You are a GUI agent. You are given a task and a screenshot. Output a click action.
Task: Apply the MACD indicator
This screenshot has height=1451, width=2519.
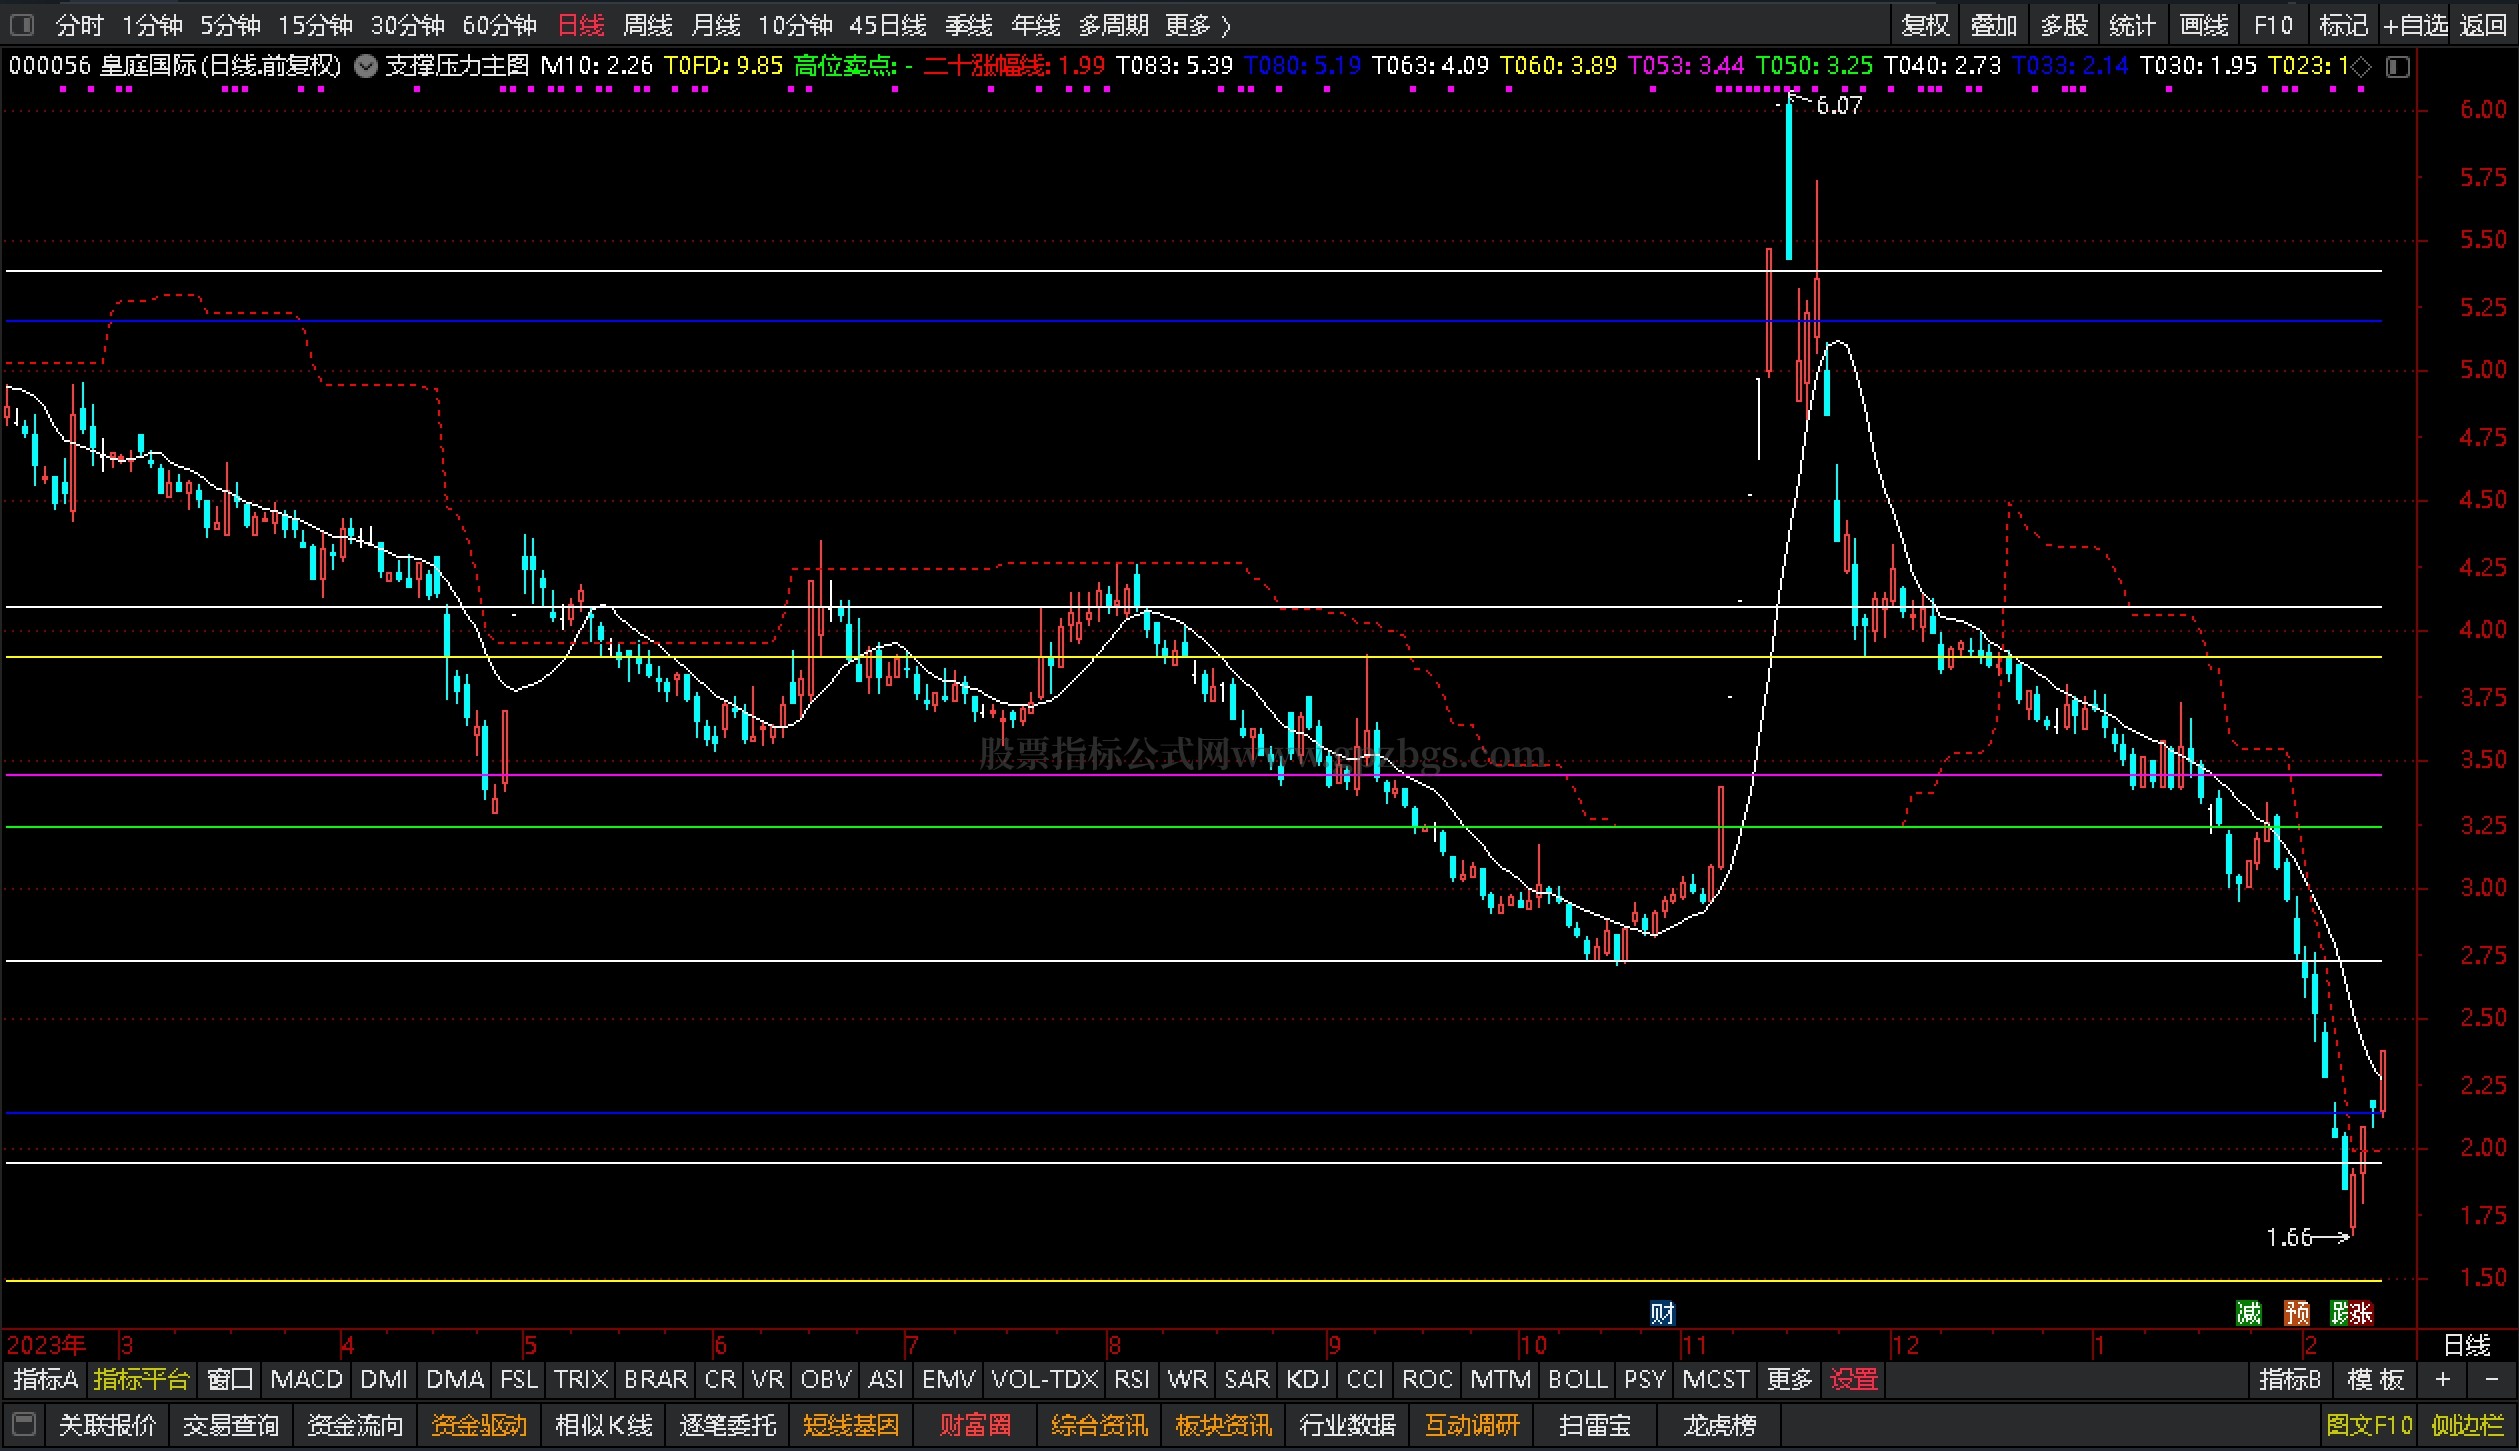pos(306,1380)
